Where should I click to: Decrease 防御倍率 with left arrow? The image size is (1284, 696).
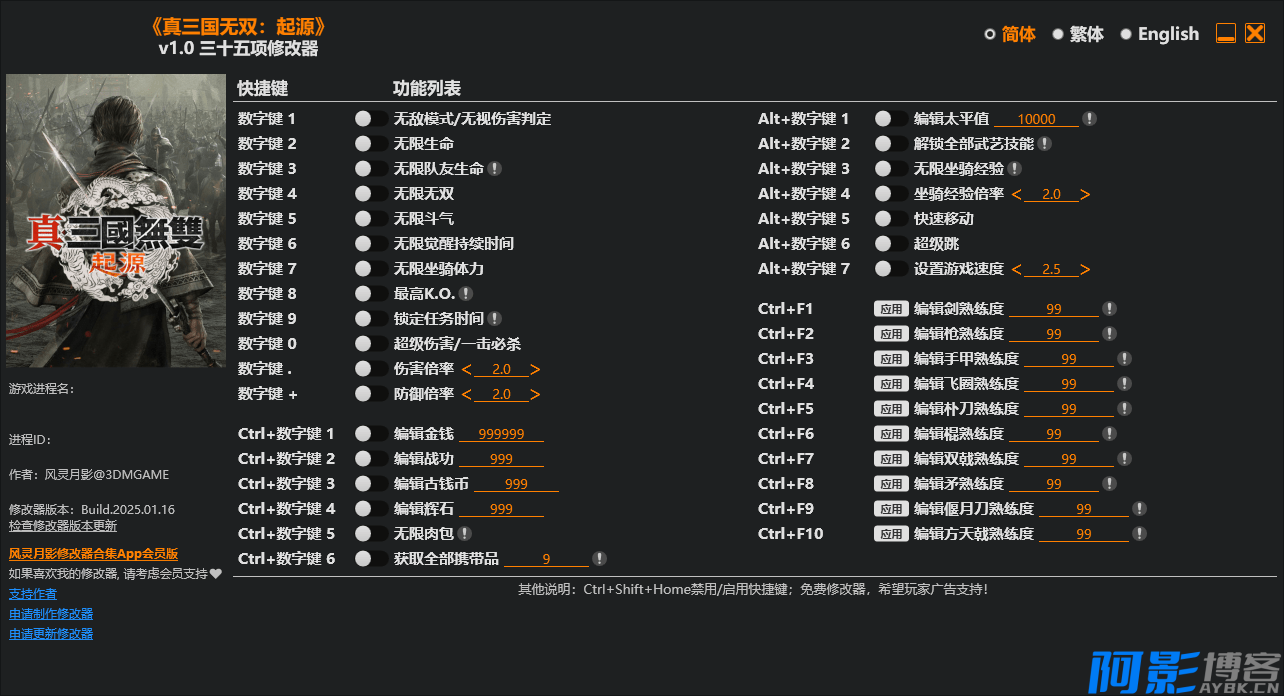(x=467, y=394)
